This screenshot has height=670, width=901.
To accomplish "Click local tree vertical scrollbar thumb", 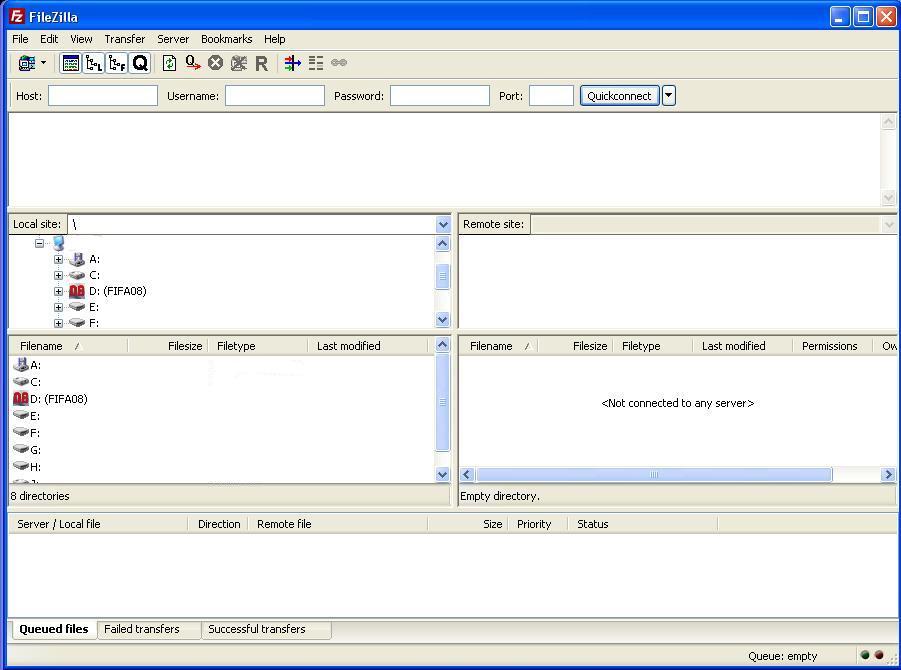I will coord(442,276).
